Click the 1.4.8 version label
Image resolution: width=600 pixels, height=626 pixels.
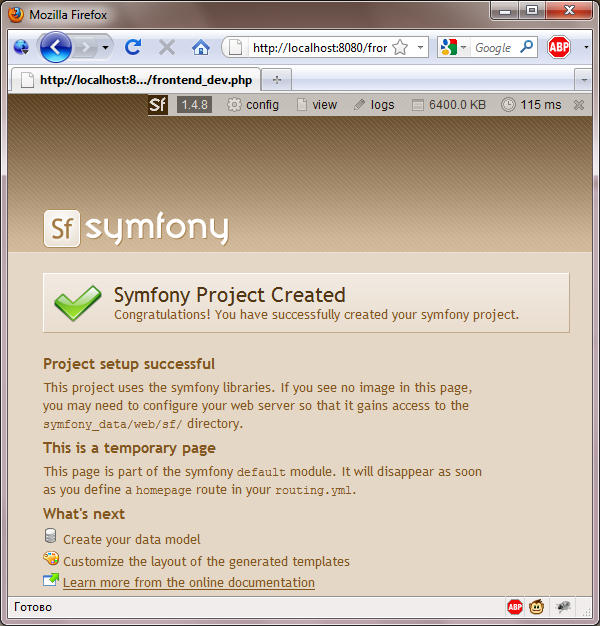pyautogui.click(x=194, y=105)
